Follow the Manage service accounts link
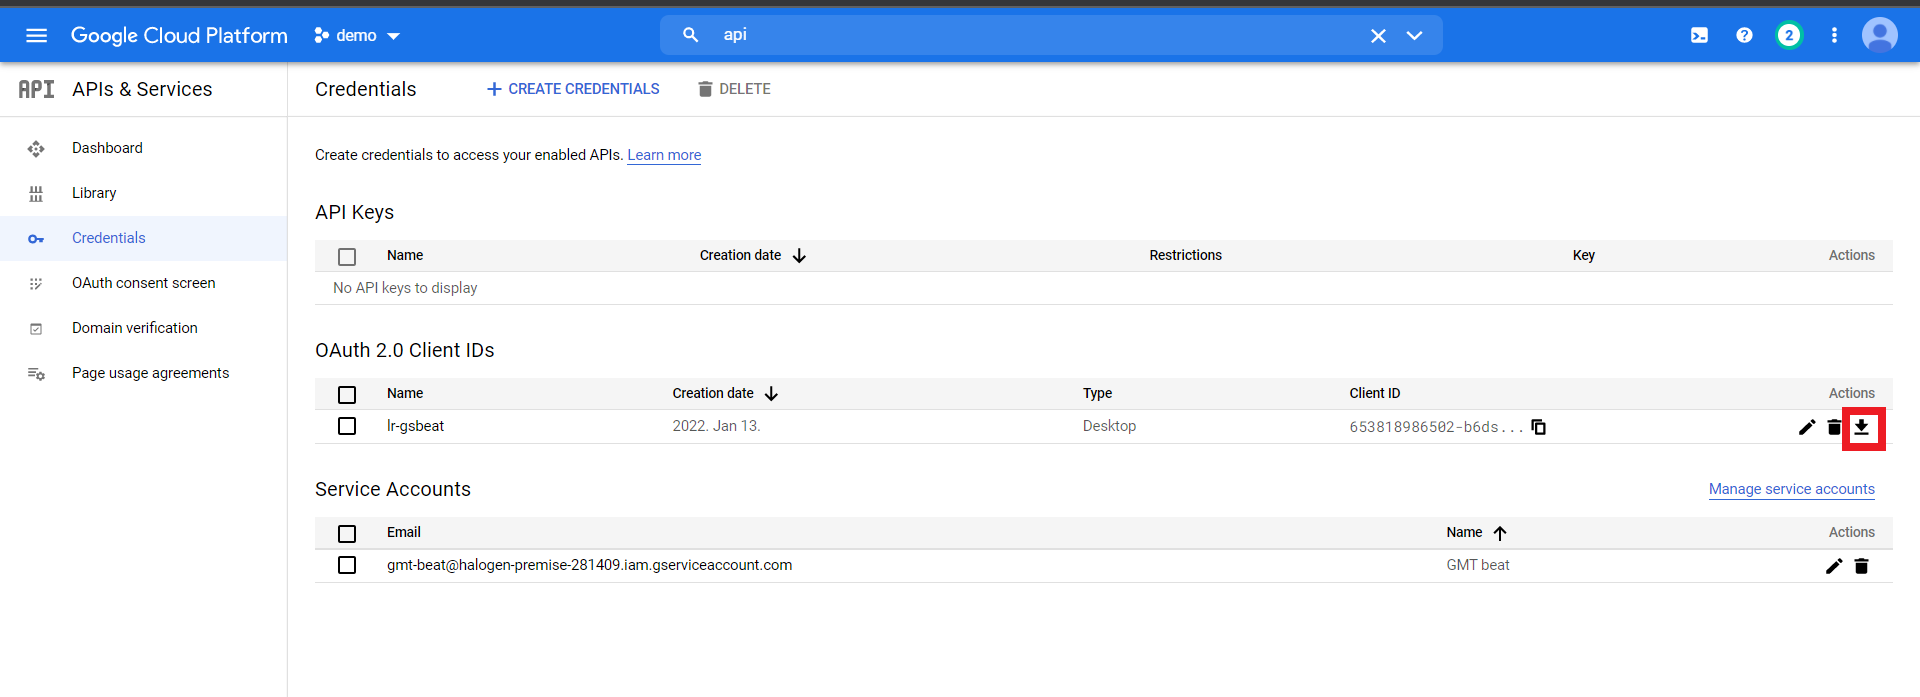 point(1791,489)
